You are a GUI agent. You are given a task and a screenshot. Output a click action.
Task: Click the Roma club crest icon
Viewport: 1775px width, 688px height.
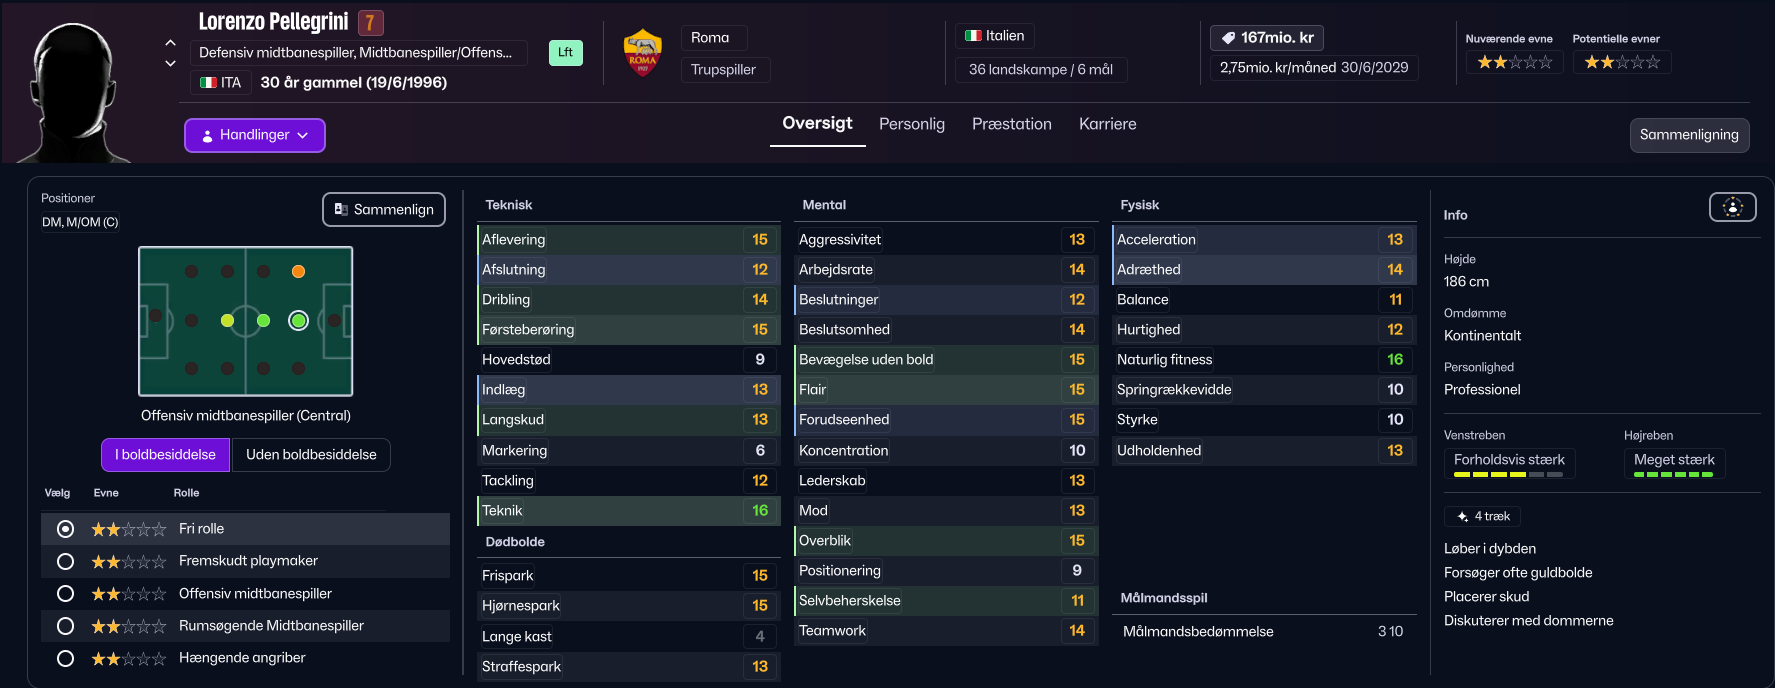point(642,53)
